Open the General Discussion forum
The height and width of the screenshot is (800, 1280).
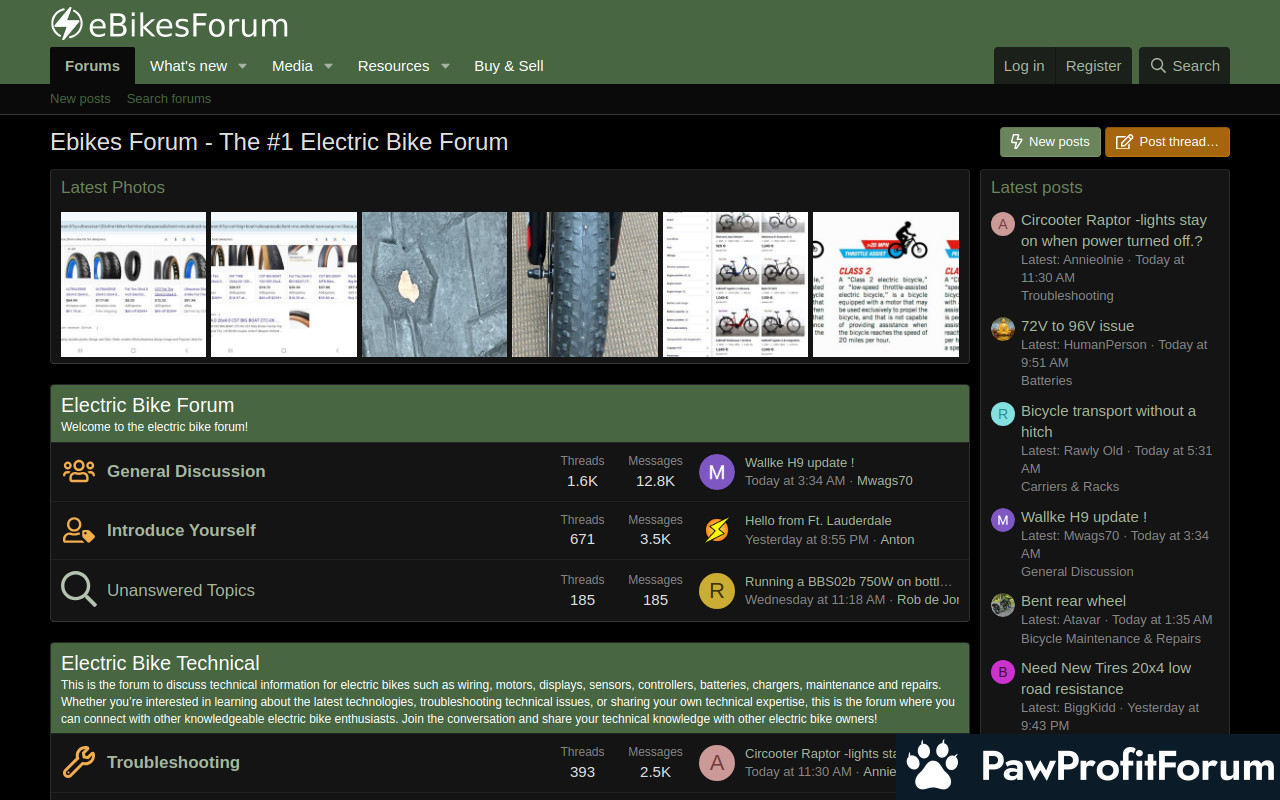pos(186,471)
